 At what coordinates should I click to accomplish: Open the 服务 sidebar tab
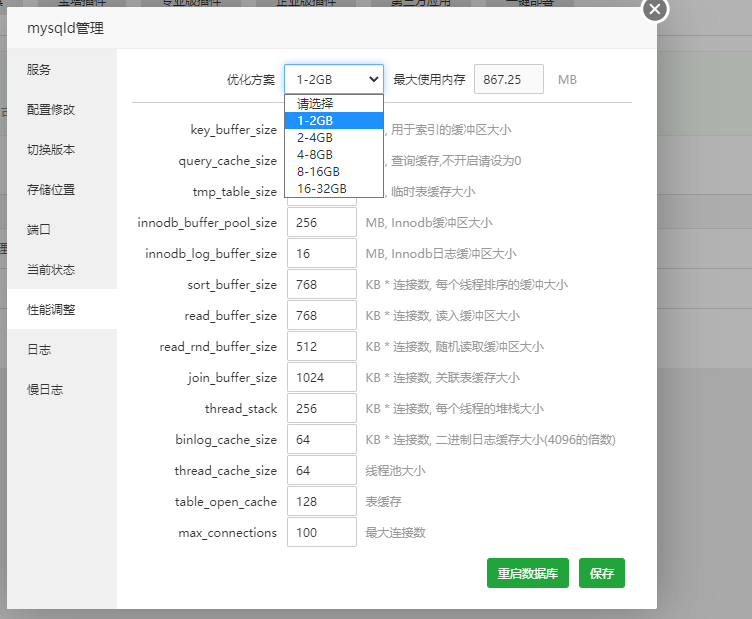[x=62, y=70]
